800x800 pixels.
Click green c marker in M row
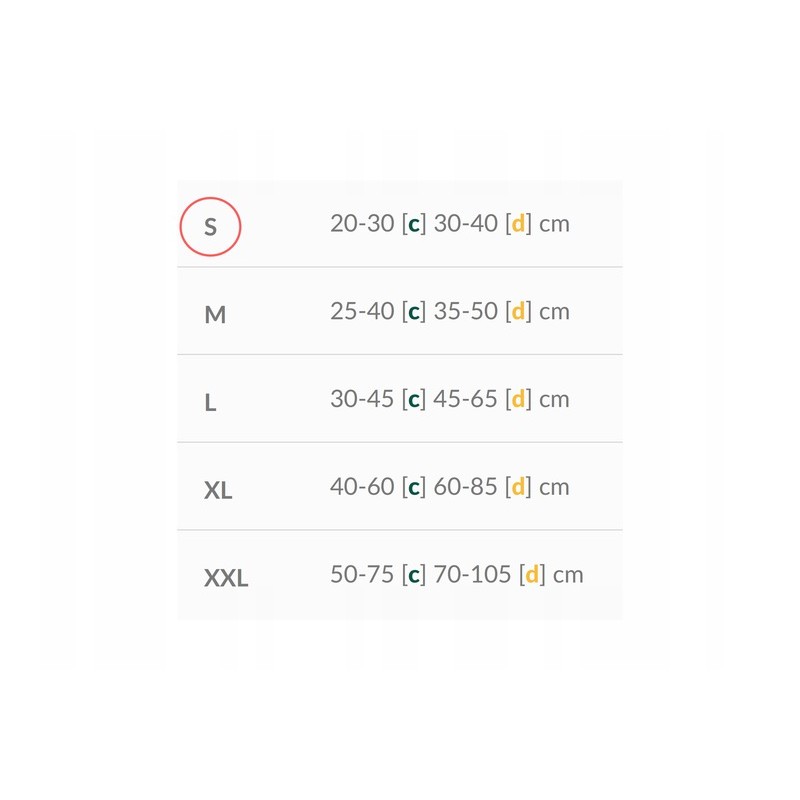(x=413, y=312)
